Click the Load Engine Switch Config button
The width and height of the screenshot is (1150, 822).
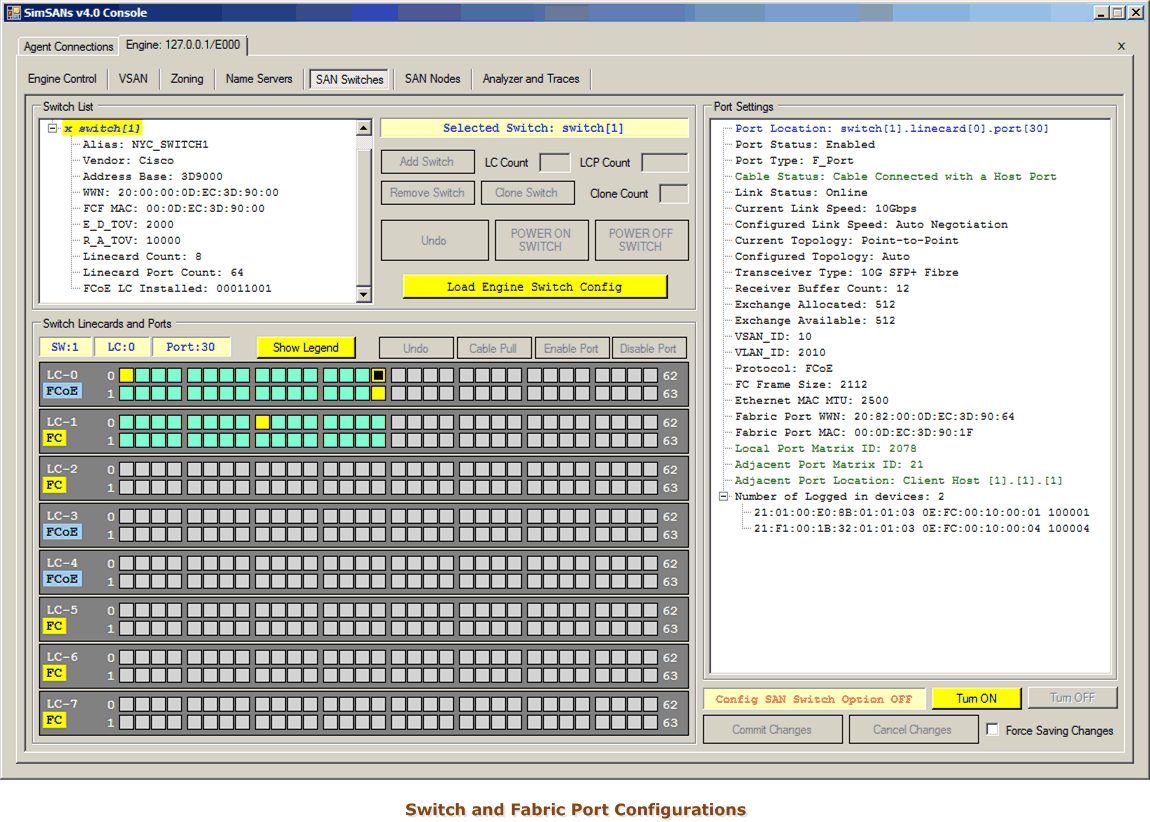534,287
